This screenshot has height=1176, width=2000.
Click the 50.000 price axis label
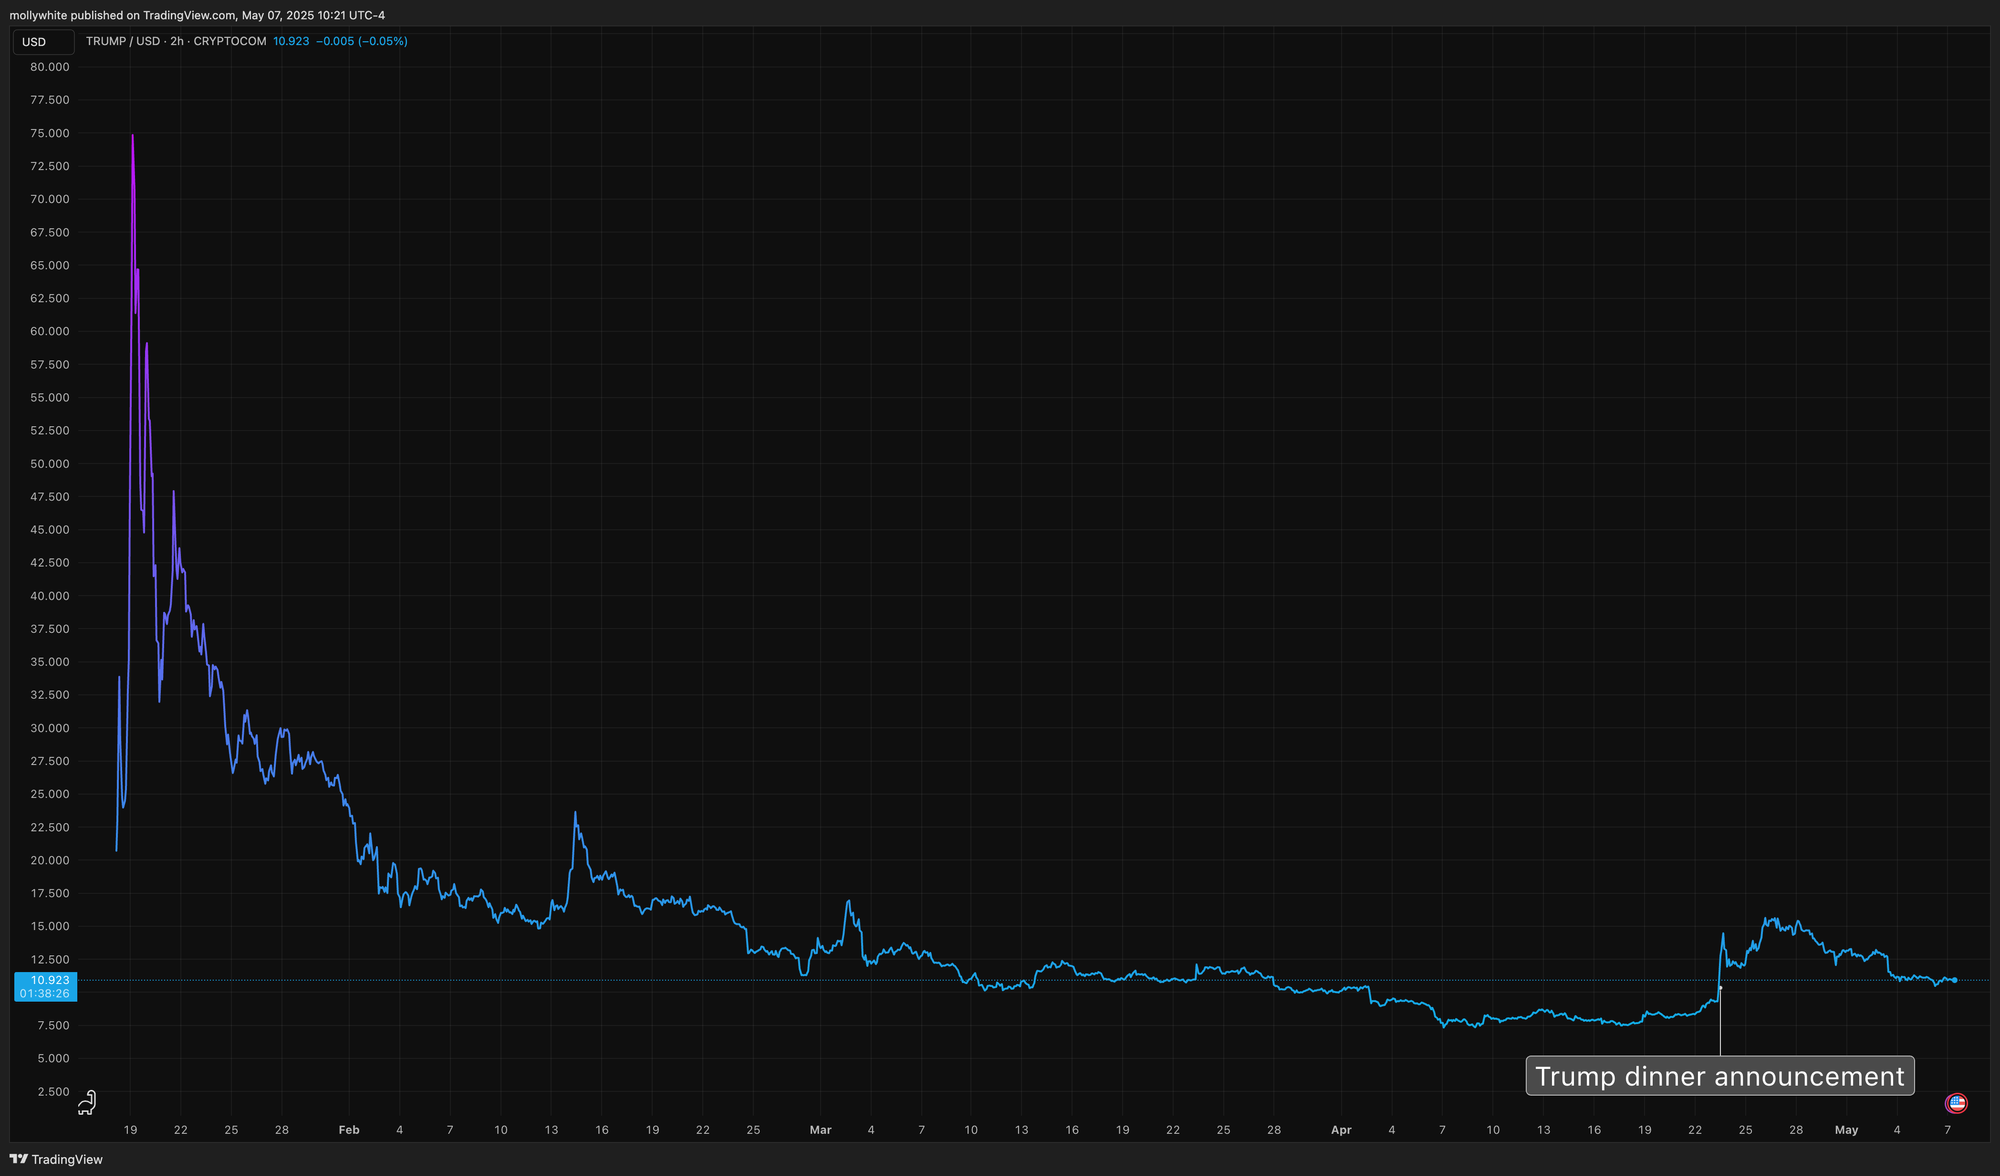click(50, 464)
